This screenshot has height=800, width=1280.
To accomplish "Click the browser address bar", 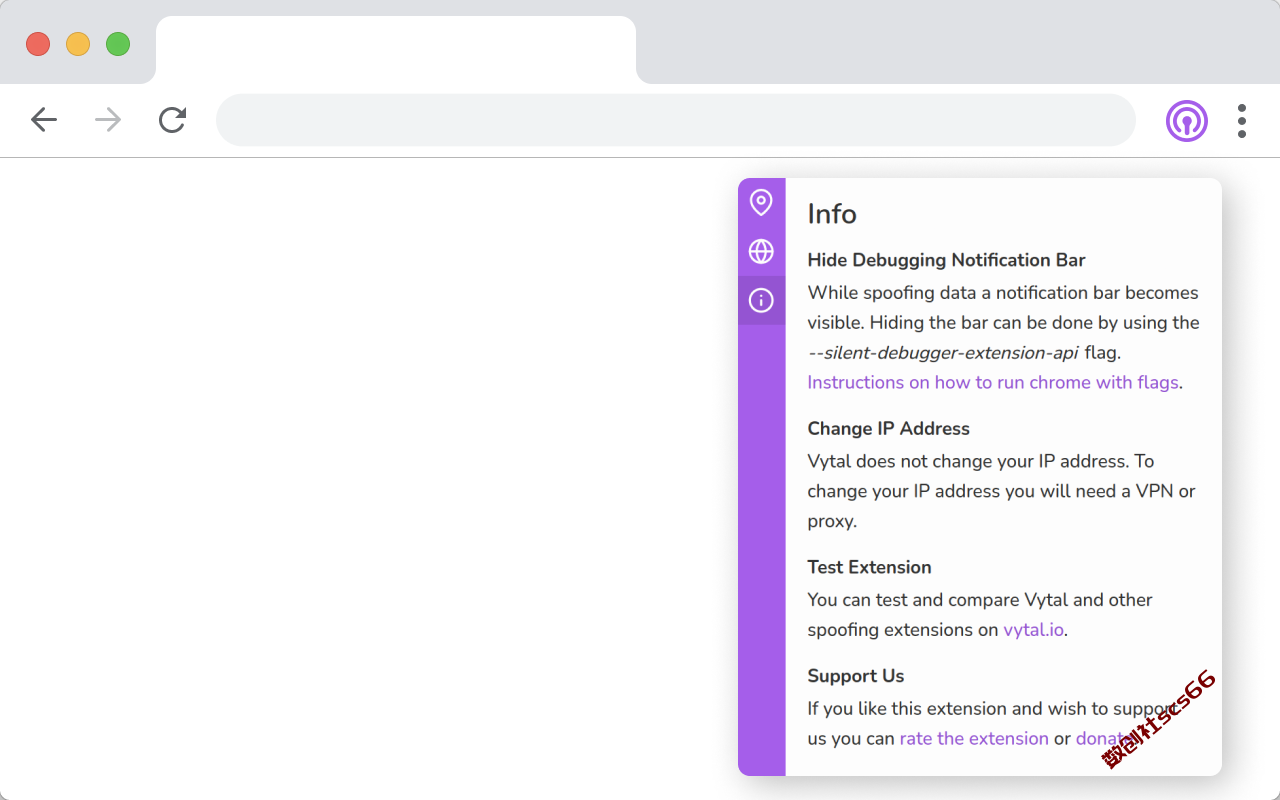I will 676,120.
